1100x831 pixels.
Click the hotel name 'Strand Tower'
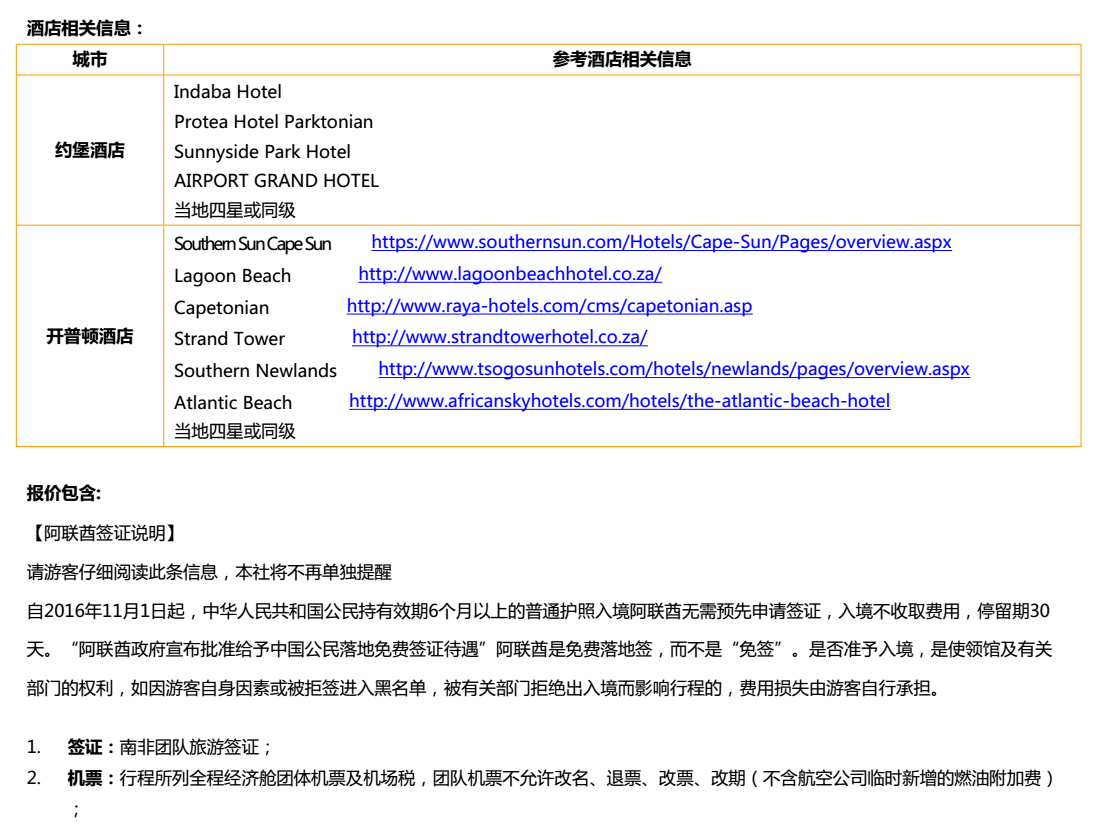[229, 339]
